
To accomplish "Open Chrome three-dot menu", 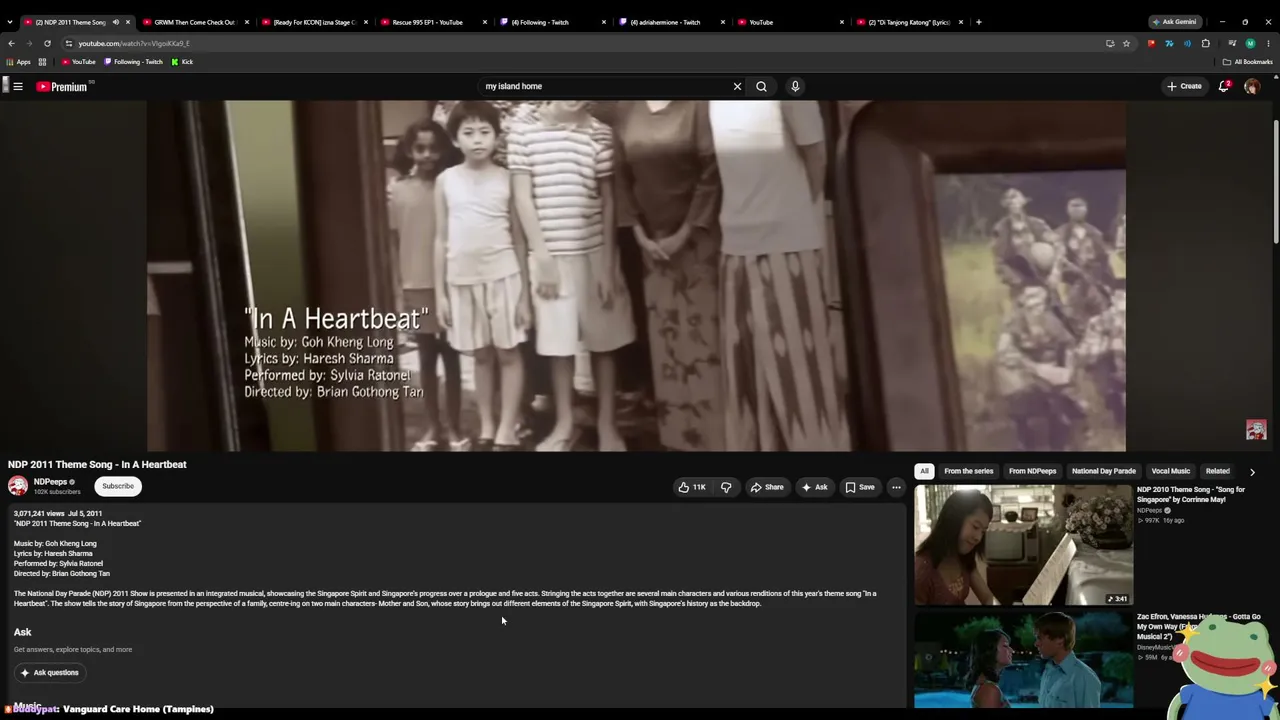I will click(x=1268, y=44).
